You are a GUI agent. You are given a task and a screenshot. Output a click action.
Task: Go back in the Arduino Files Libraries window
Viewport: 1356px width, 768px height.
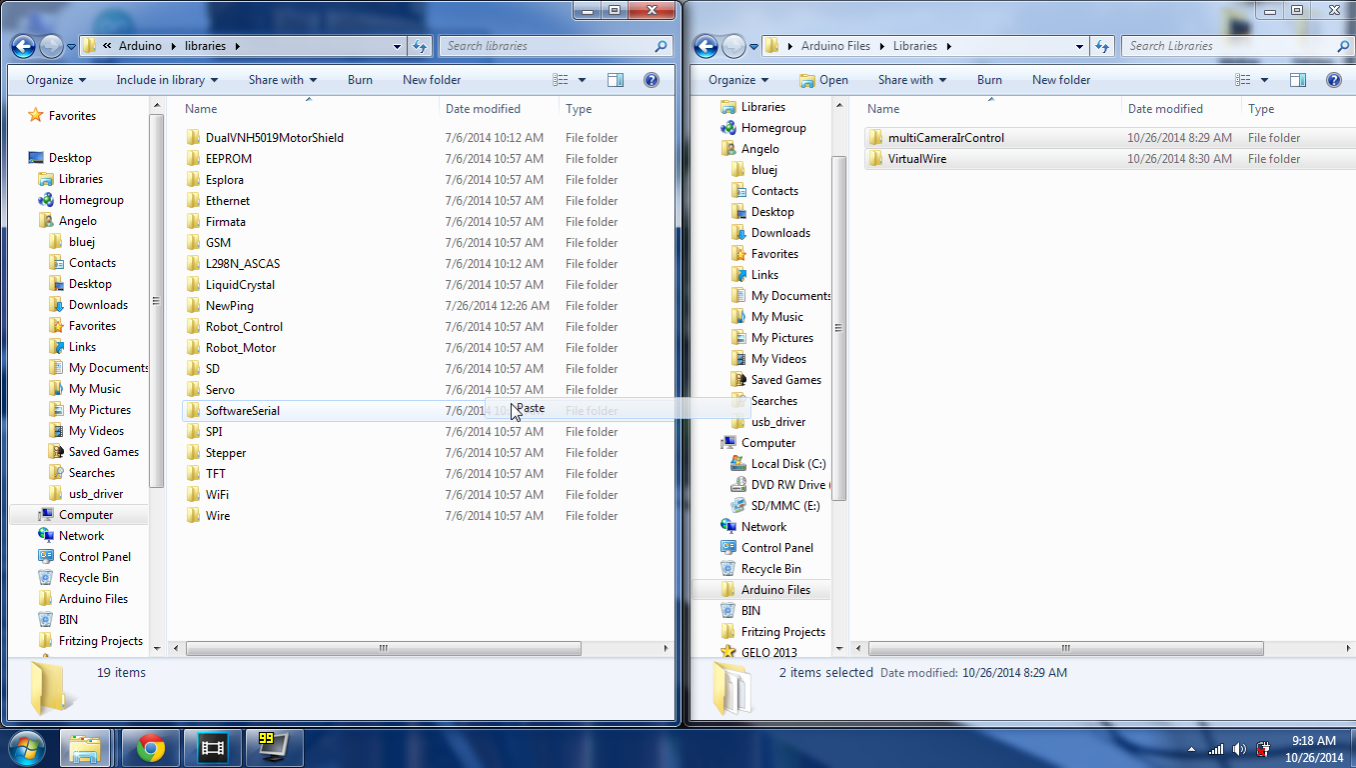706,46
